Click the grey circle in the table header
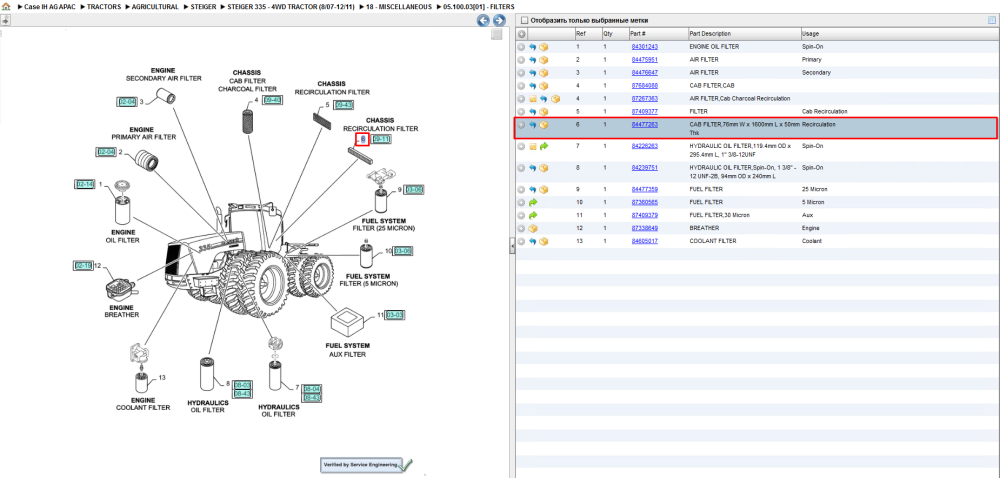Viewport: 1000px width, 478px height. click(521, 34)
